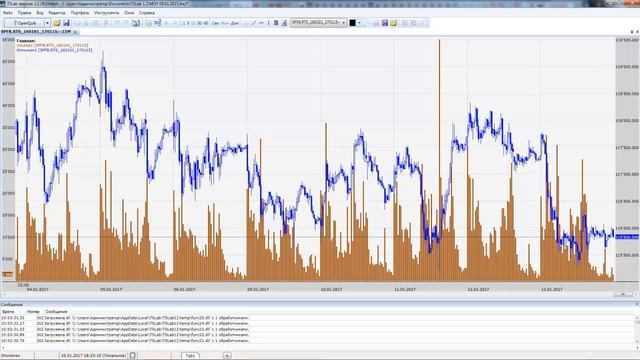Open the Файл menu
Image resolution: width=640 pixels, height=360 pixels.
click(x=7, y=13)
